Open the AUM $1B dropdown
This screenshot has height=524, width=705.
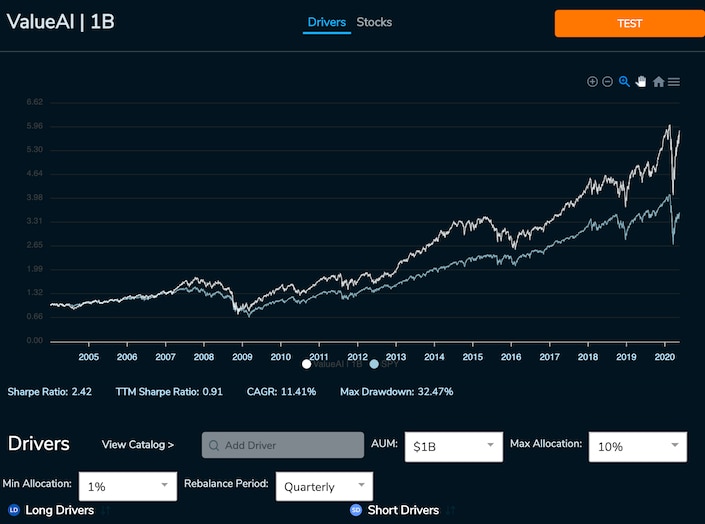point(454,447)
